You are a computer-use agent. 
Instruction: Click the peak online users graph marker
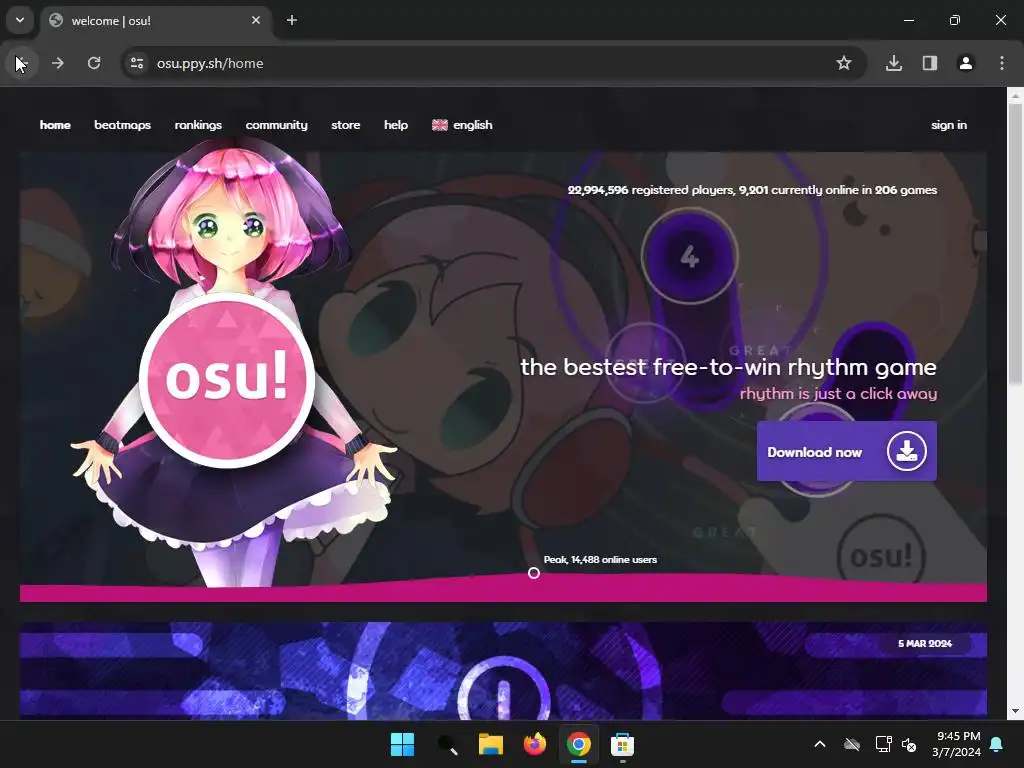click(534, 573)
